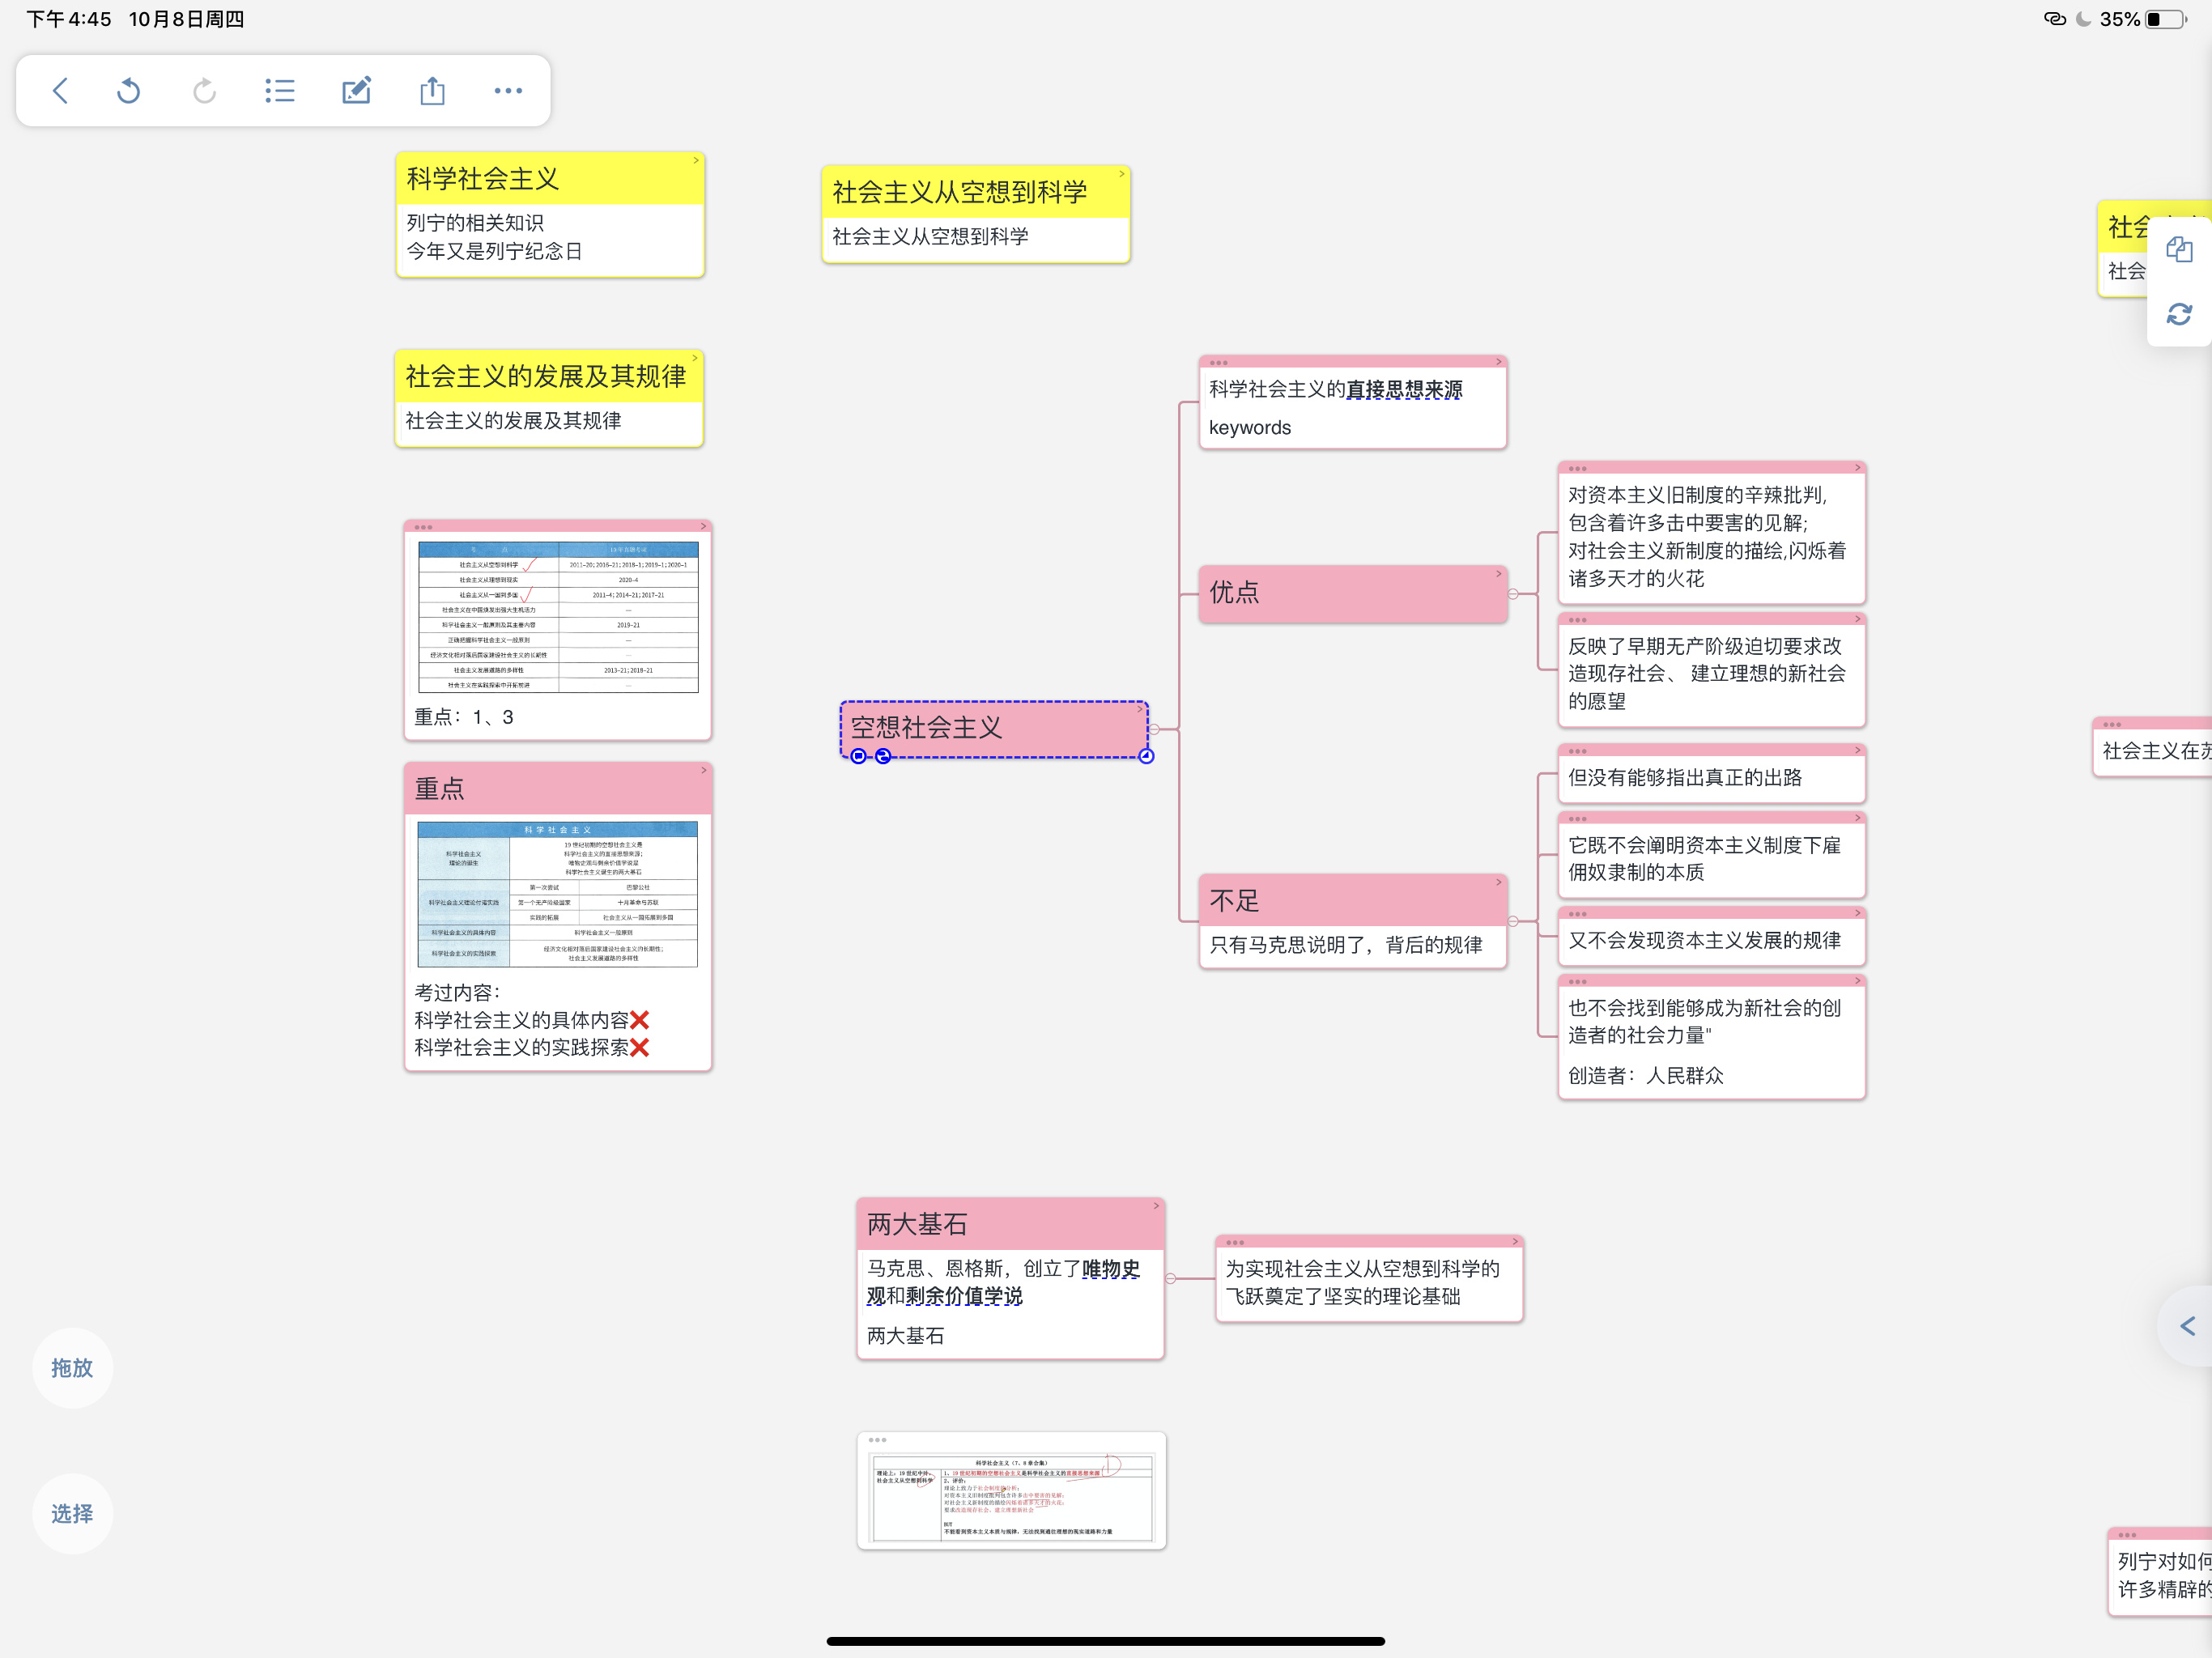This screenshot has height=1658, width=2212.
Task: Click the card starting 它既不会阐明资本主义制度
Action: coord(1711,855)
